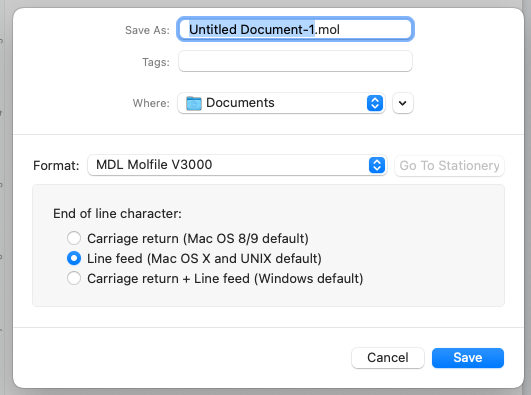The image size is (531, 395).
Task: Click in the empty Tags field
Action: (295, 61)
